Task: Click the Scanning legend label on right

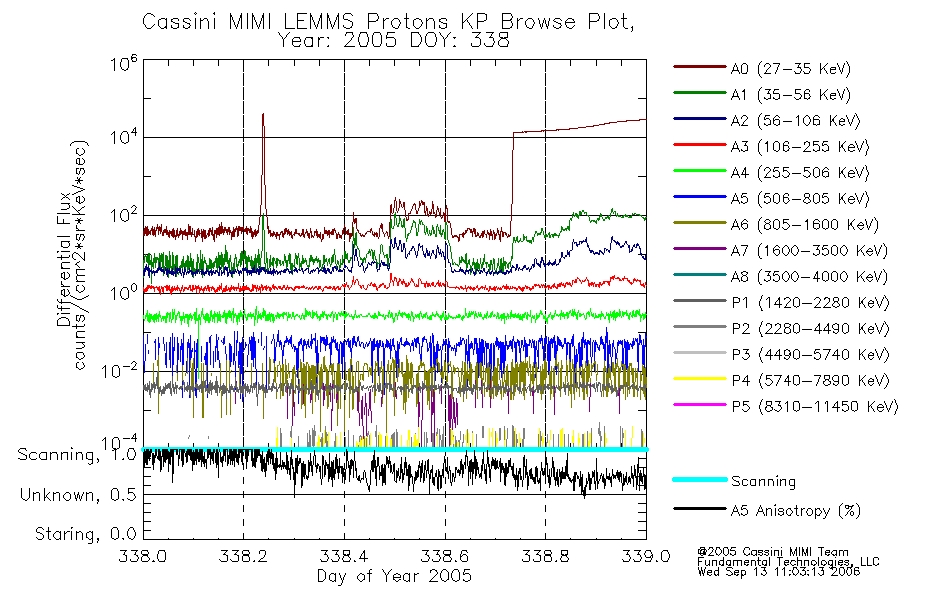Action: [763, 482]
